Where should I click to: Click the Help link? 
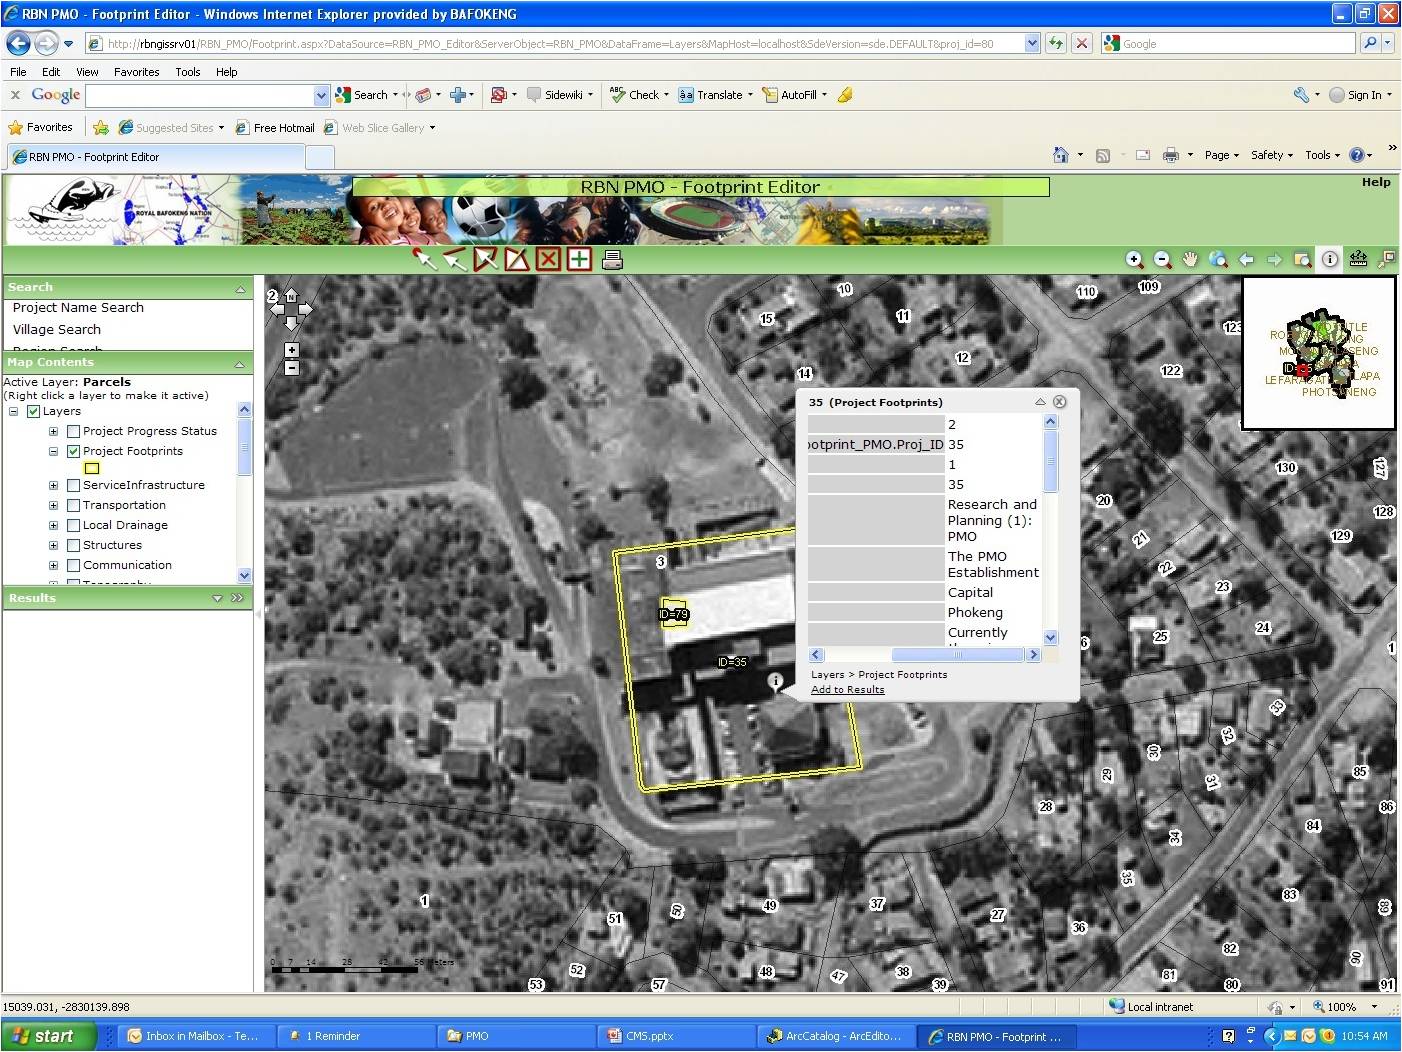[1376, 182]
